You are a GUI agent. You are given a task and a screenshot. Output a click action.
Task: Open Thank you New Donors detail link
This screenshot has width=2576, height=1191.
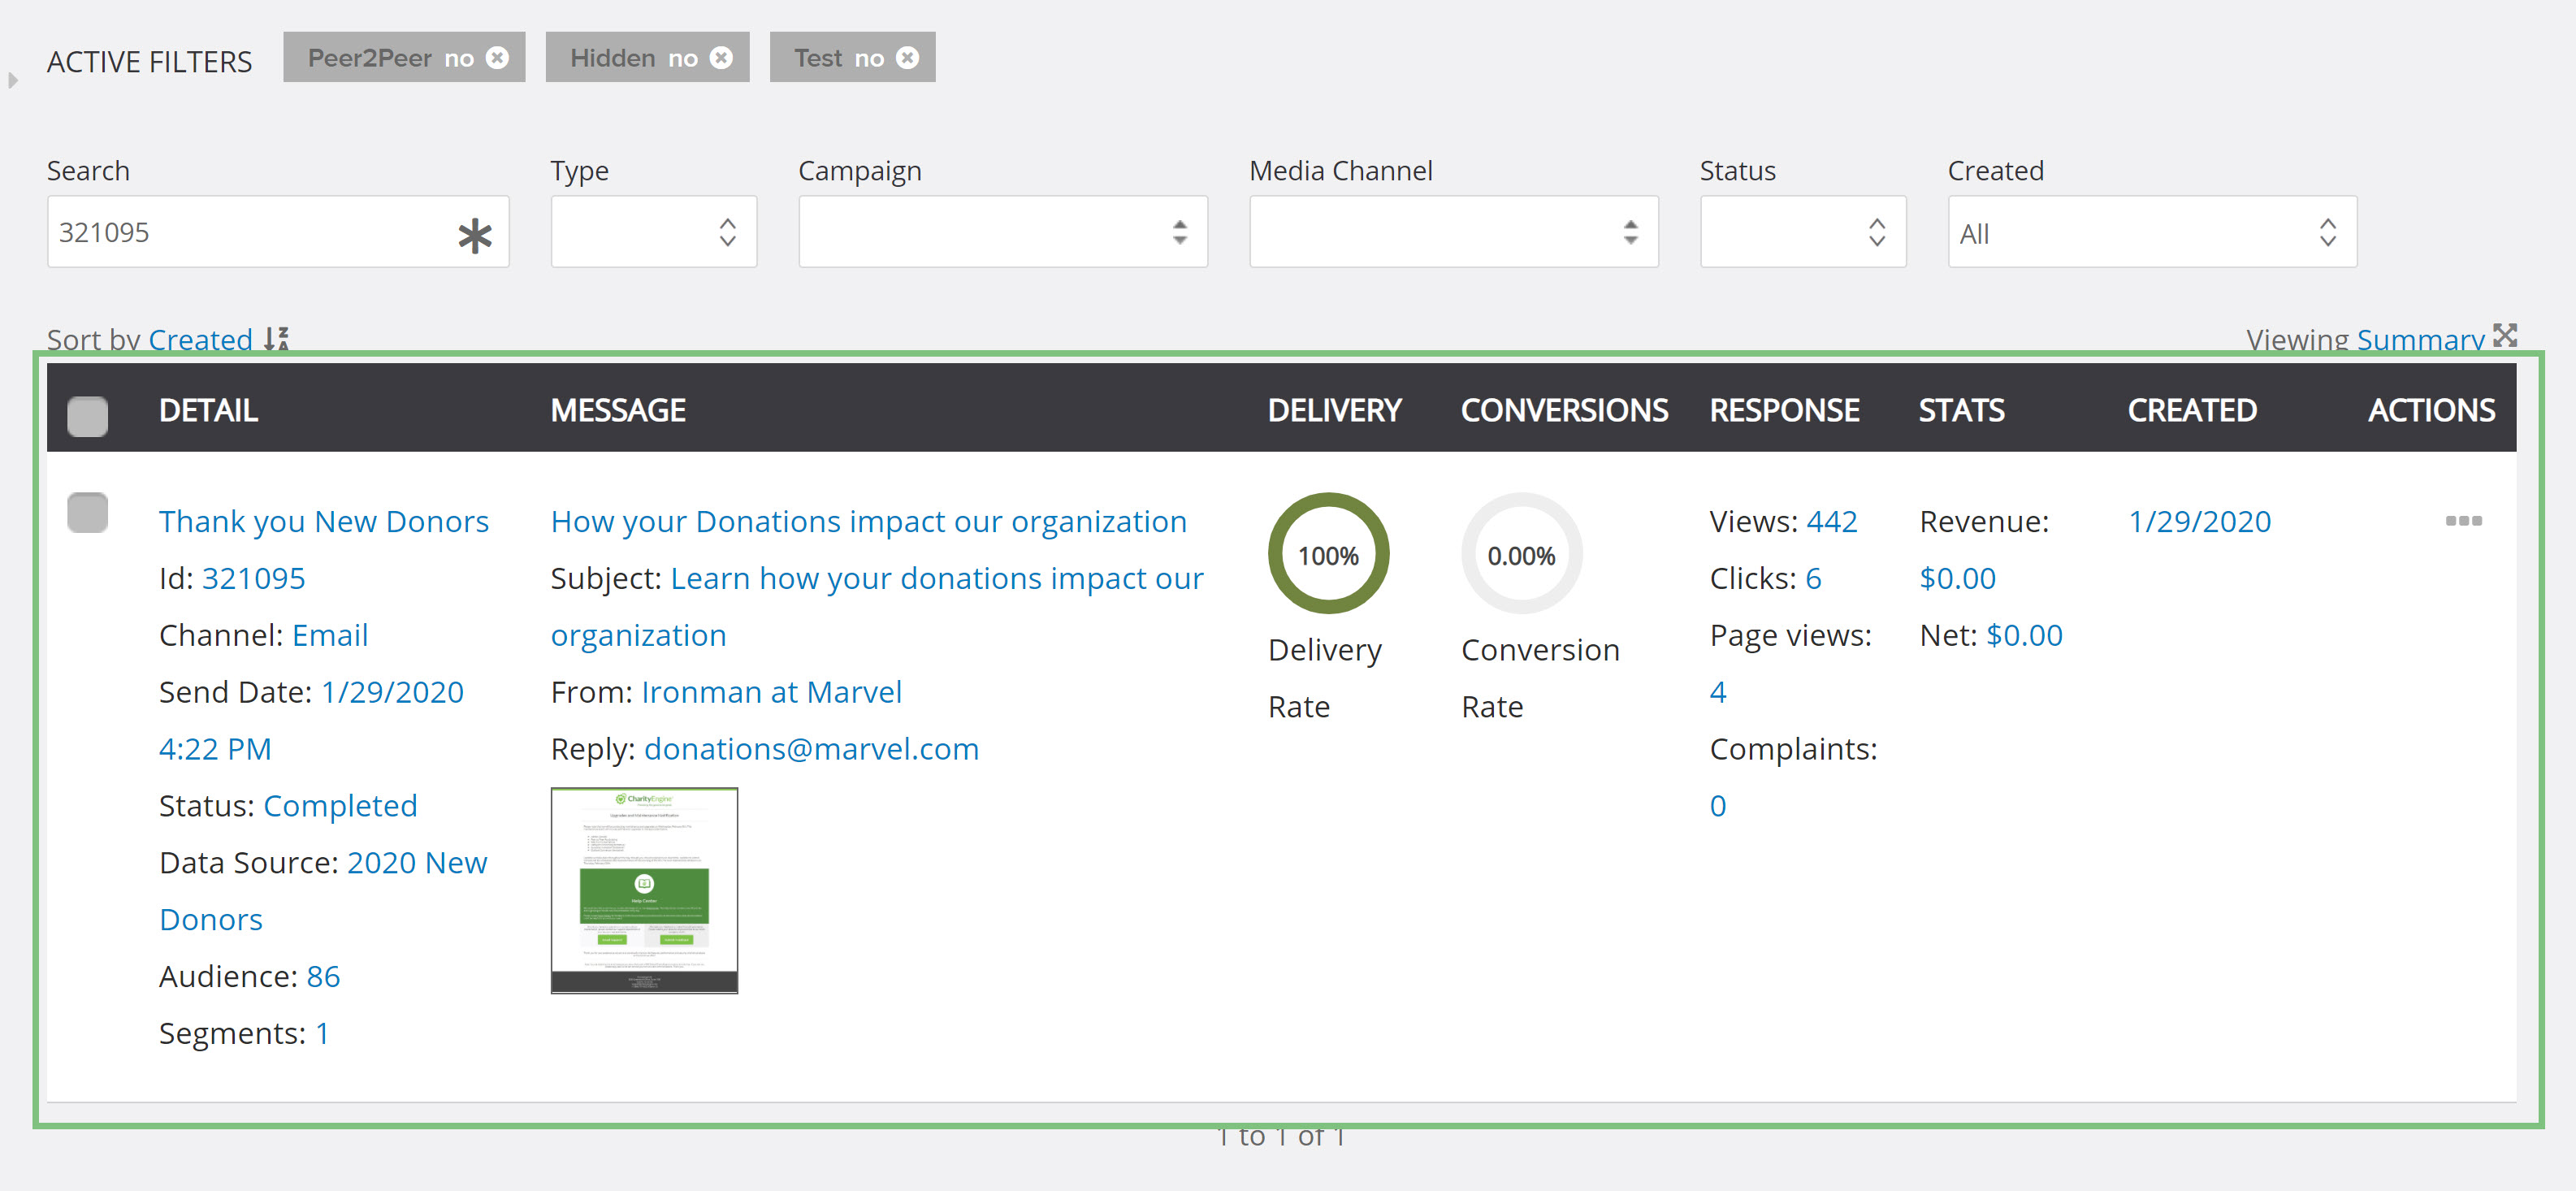[324, 521]
